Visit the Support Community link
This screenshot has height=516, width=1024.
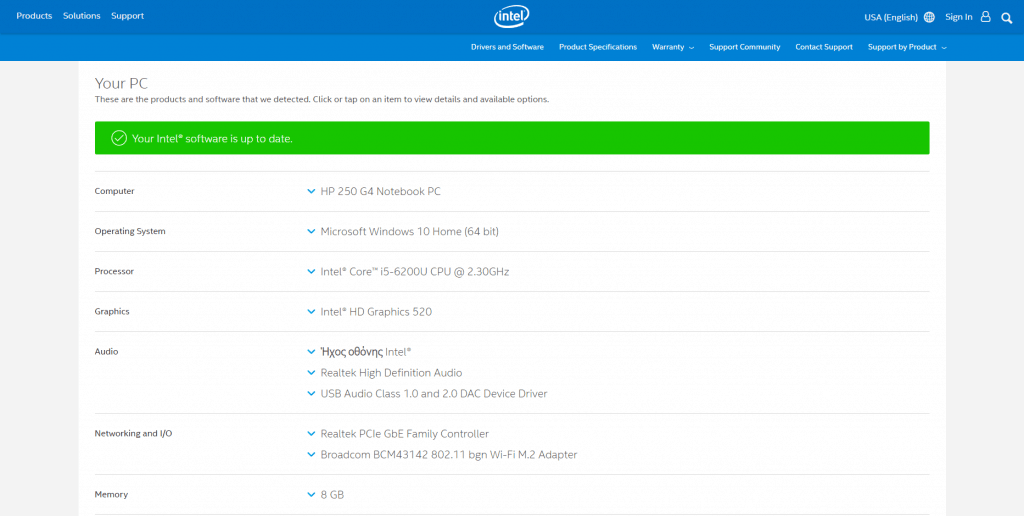(744, 47)
